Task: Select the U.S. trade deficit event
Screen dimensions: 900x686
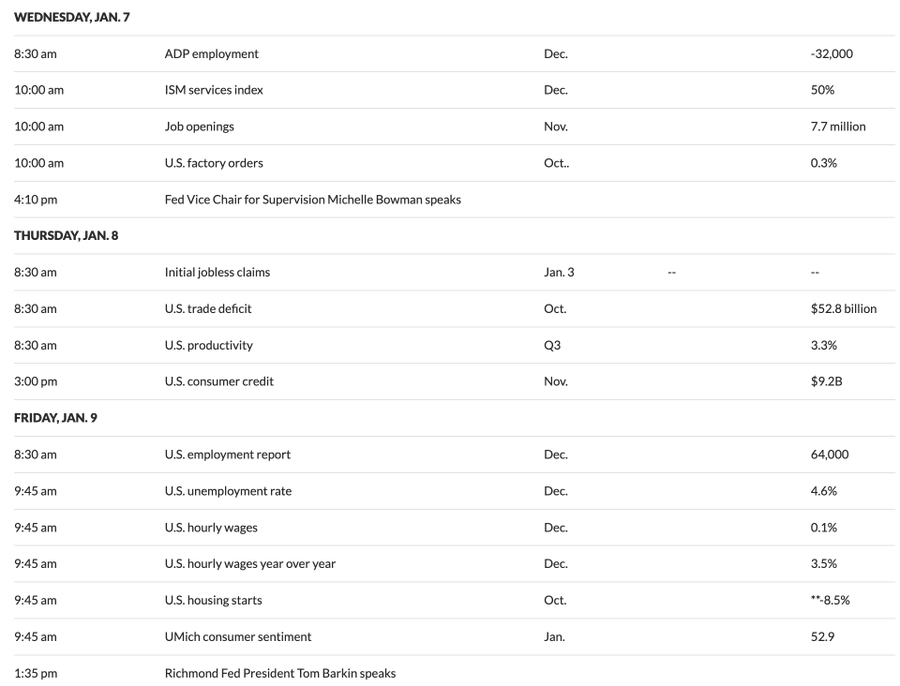Action: click(208, 309)
